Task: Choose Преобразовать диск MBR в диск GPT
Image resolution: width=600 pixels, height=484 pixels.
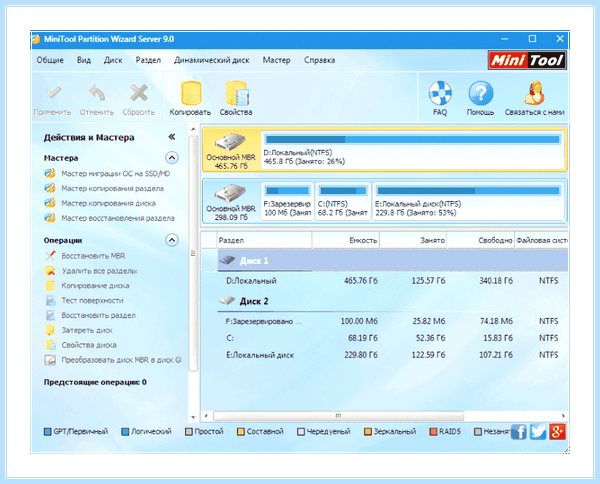Action: point(121,360)
